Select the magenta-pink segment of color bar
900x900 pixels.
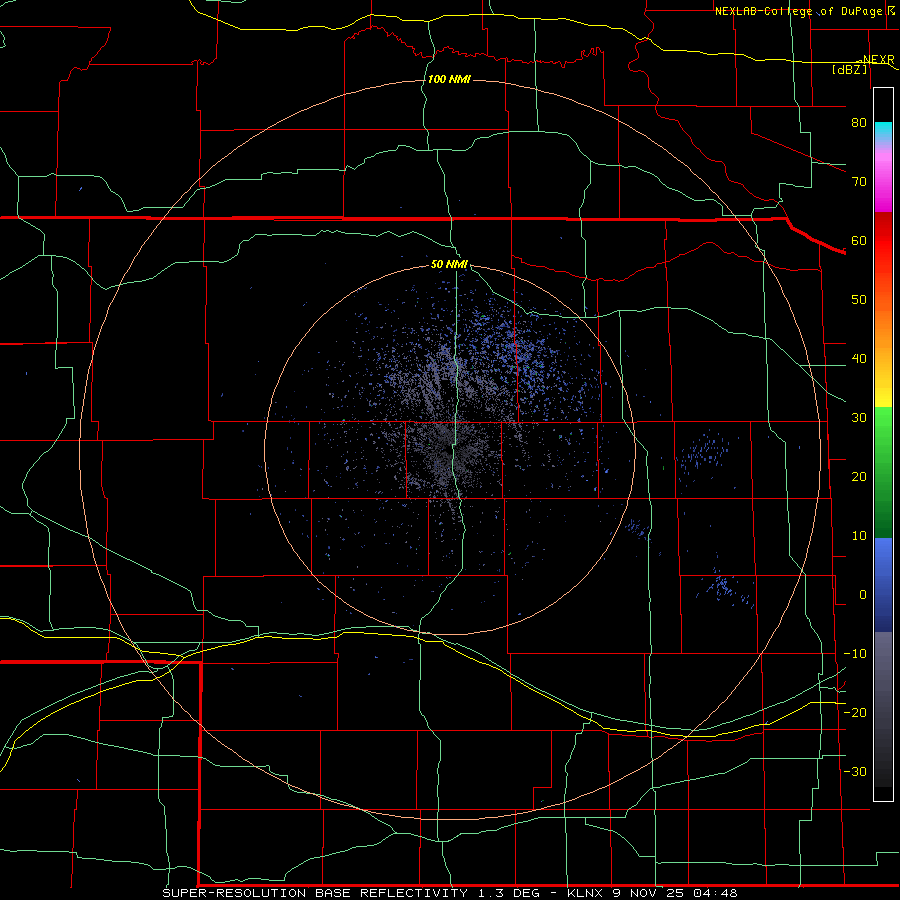pos(883,181)
